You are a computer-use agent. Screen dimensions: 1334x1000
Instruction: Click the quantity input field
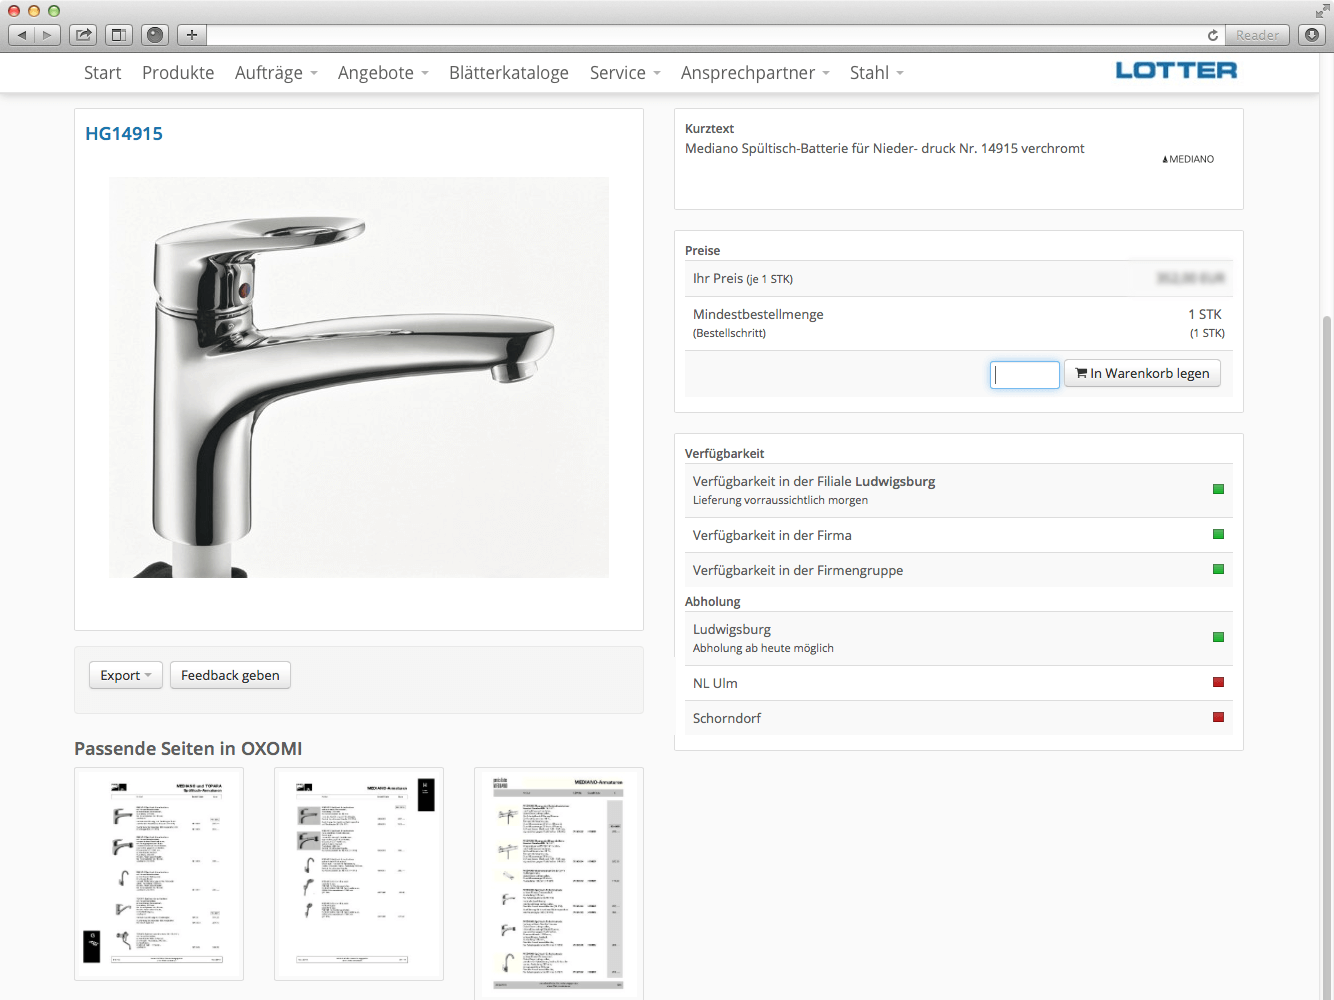pos(1024,375)
